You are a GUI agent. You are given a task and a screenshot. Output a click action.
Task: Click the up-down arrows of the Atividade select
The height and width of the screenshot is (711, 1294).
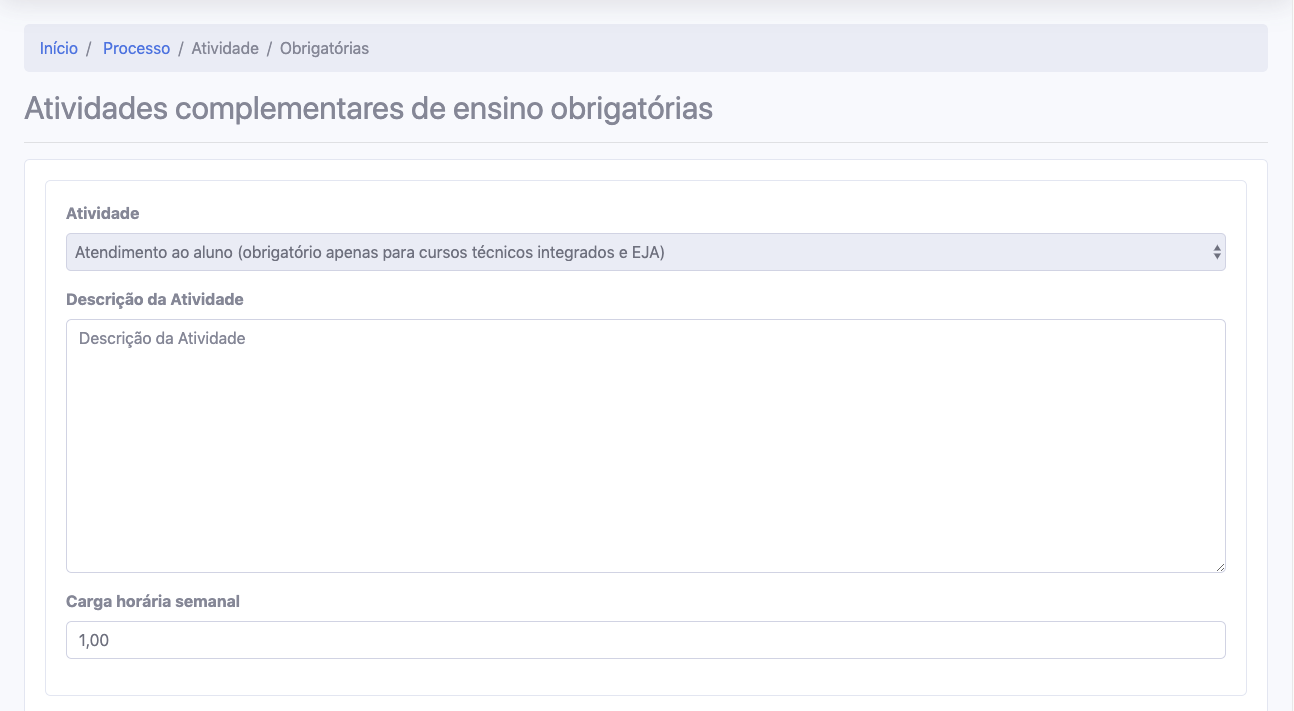[1216, 252]
